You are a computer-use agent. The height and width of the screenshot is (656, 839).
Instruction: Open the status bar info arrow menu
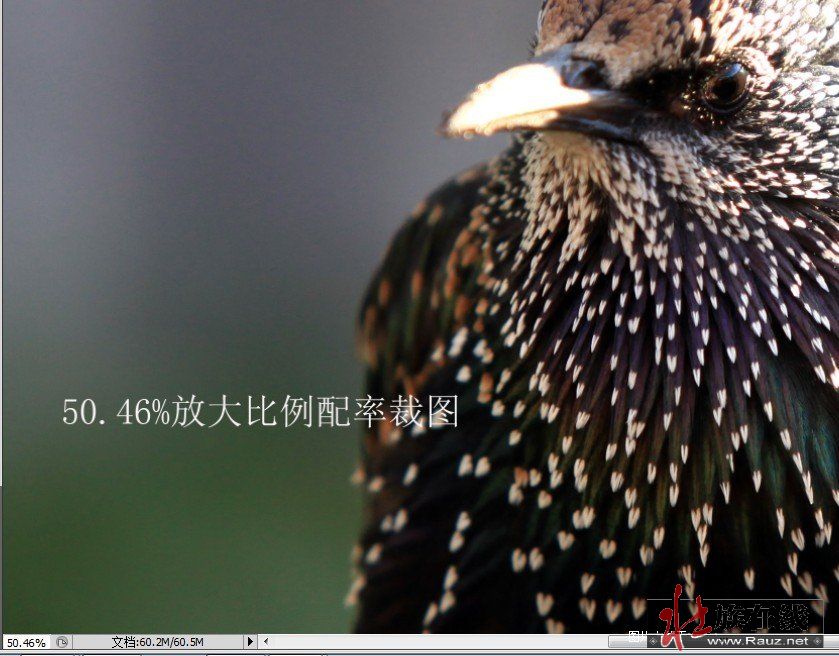point(250,641)
